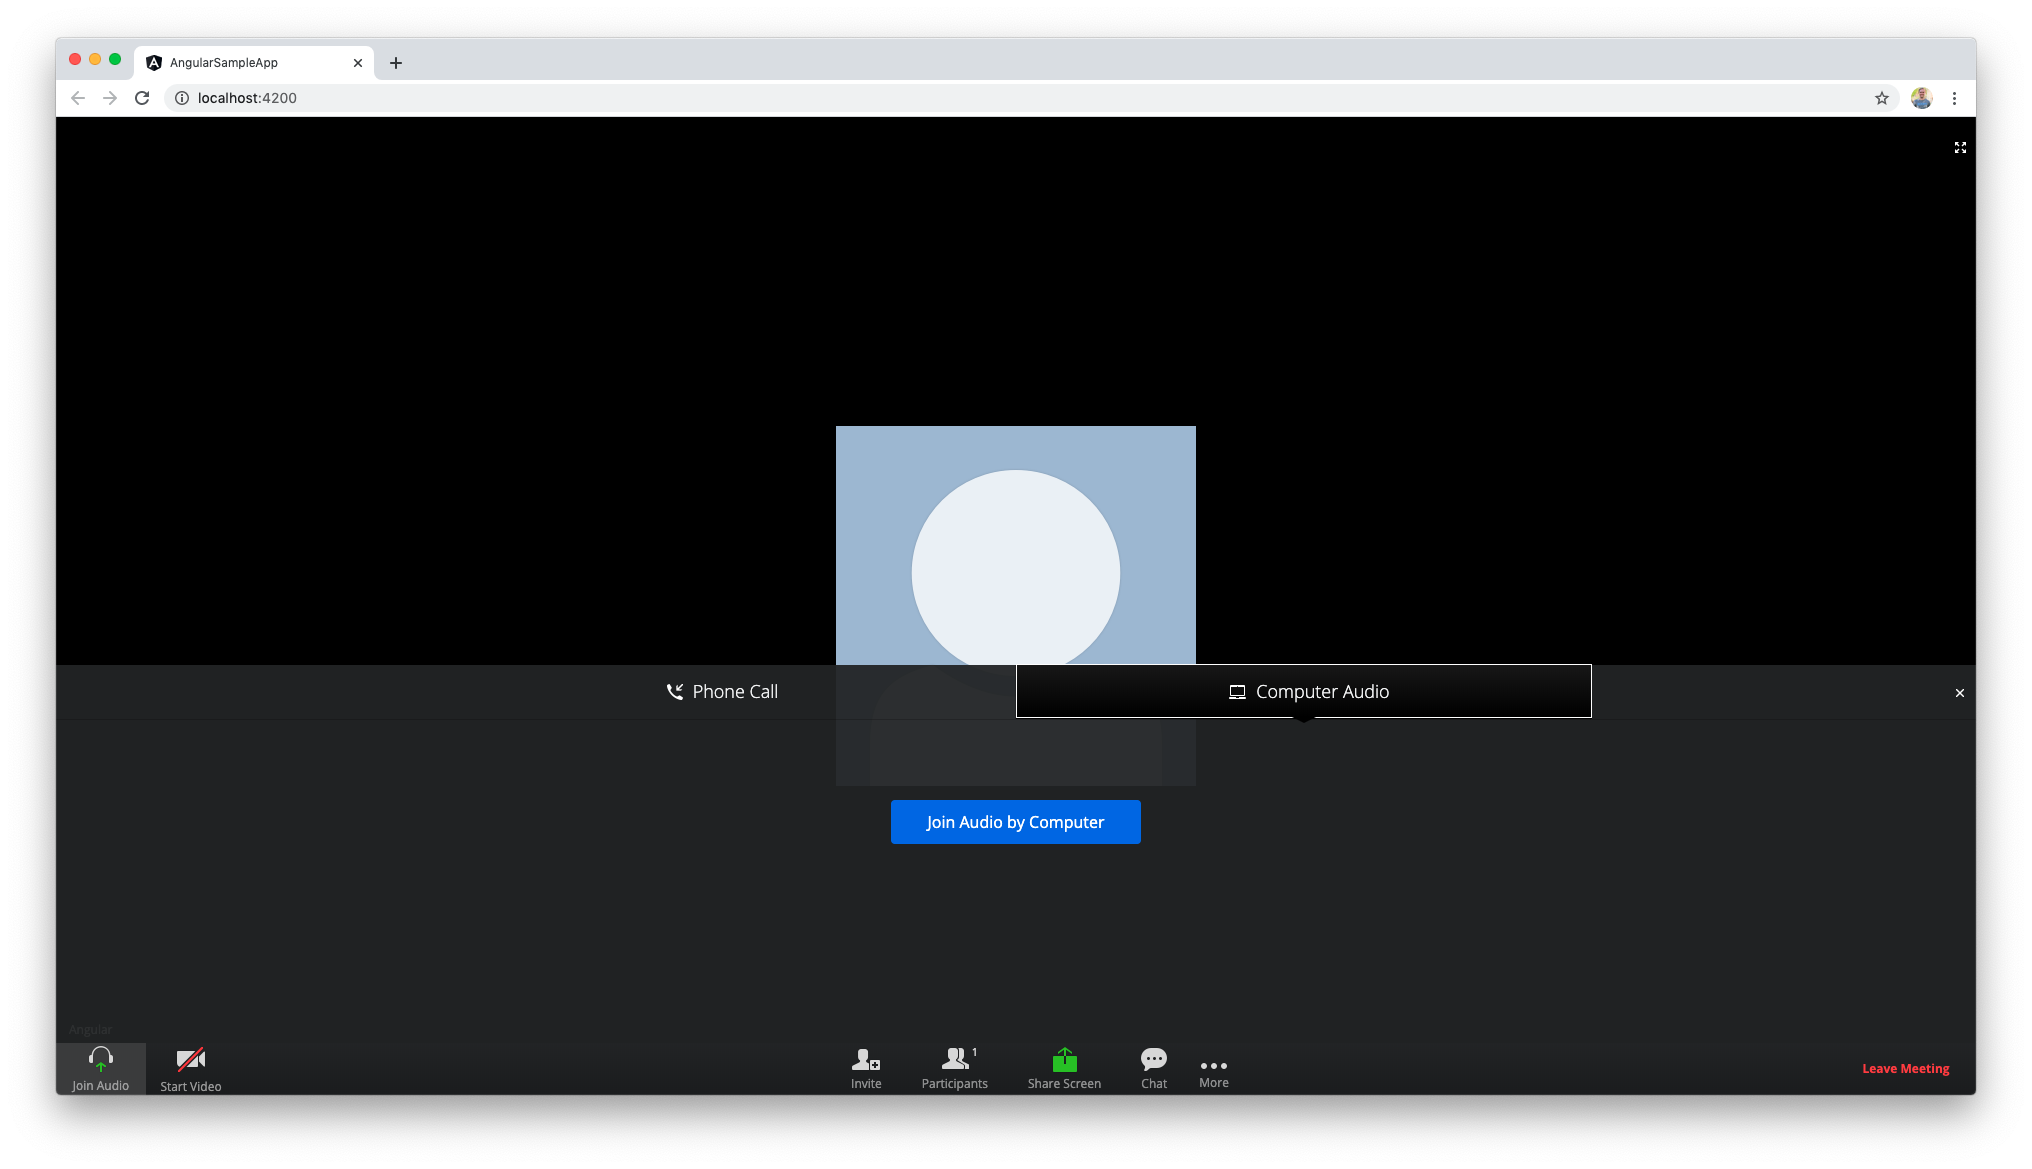Open a new browser tab
The width and height of the screenshot is (2032, 1169).
(396, 63)
